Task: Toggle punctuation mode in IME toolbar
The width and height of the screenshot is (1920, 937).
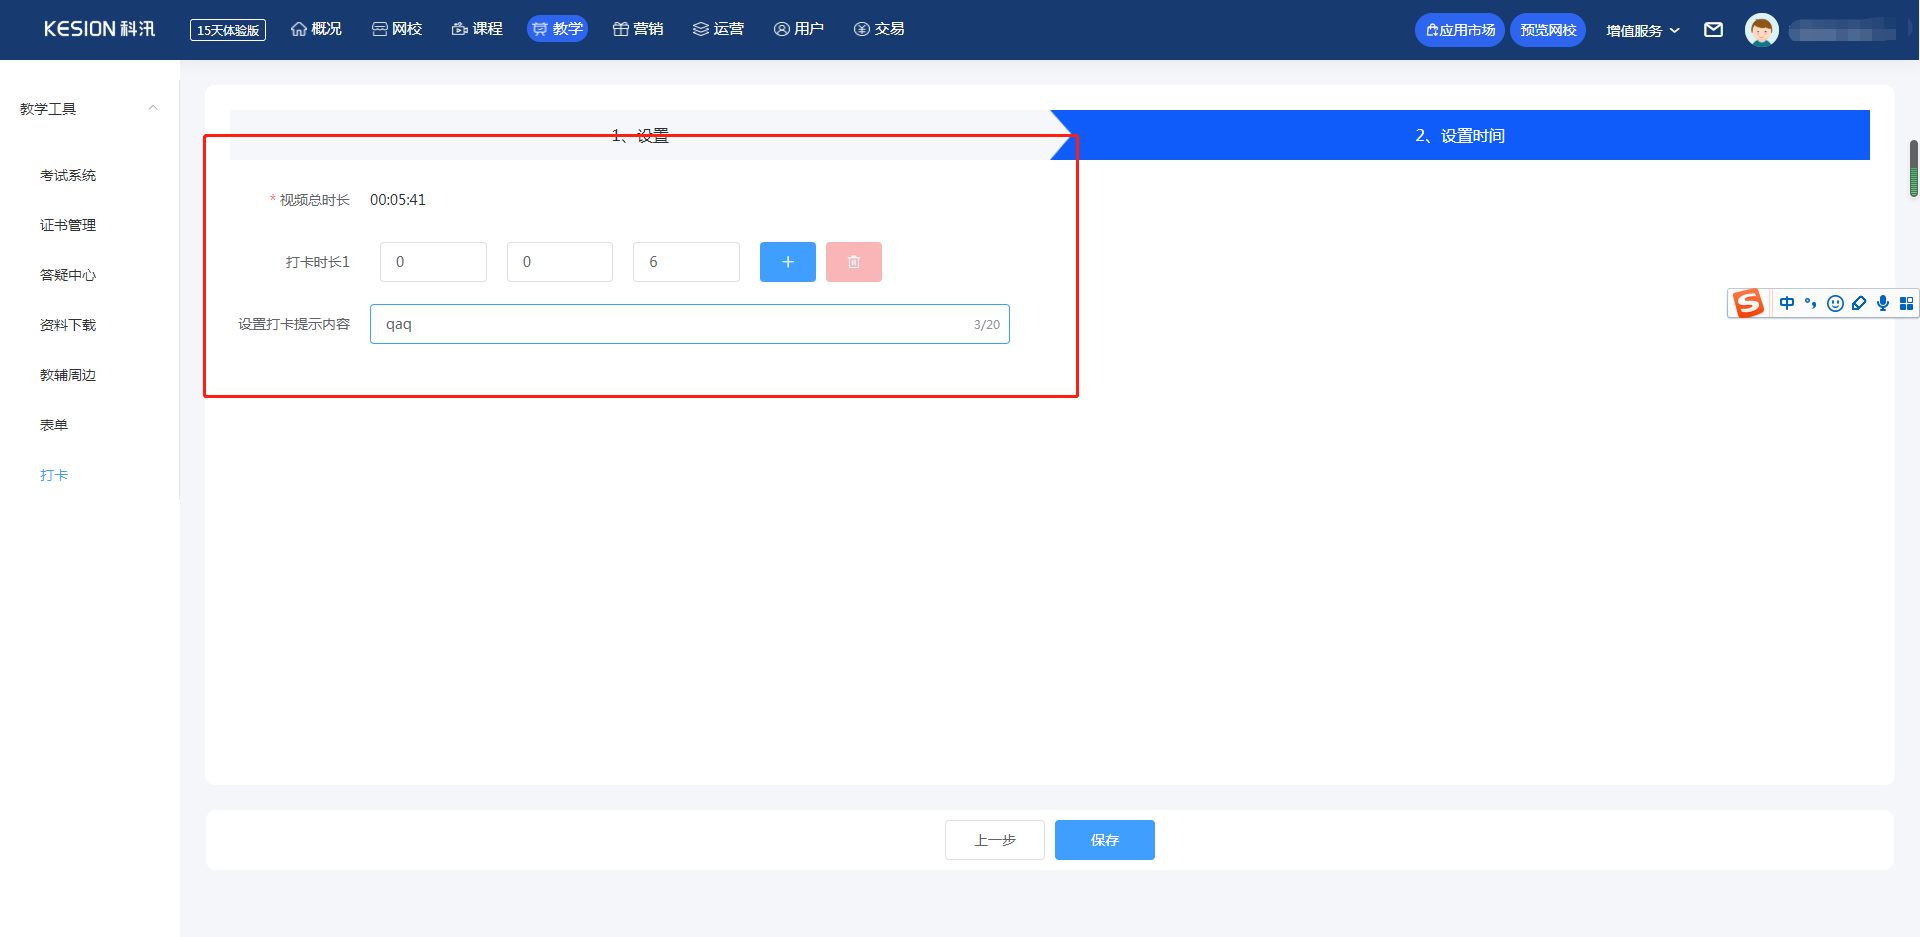Action: [1811, 303]
